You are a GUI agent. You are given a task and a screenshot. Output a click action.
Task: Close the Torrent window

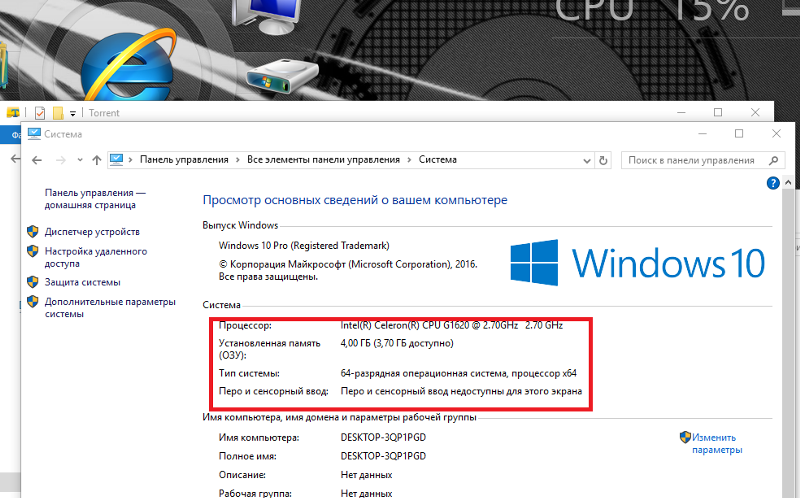point(755,112)
